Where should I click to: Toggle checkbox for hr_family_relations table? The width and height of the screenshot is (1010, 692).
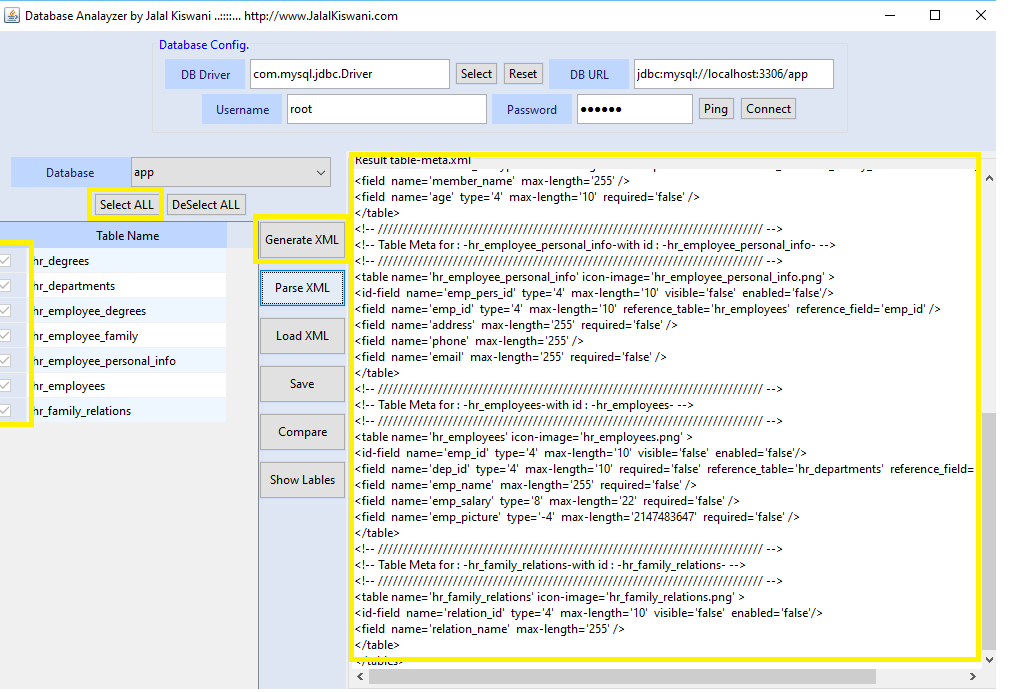[x=6, y=411]
